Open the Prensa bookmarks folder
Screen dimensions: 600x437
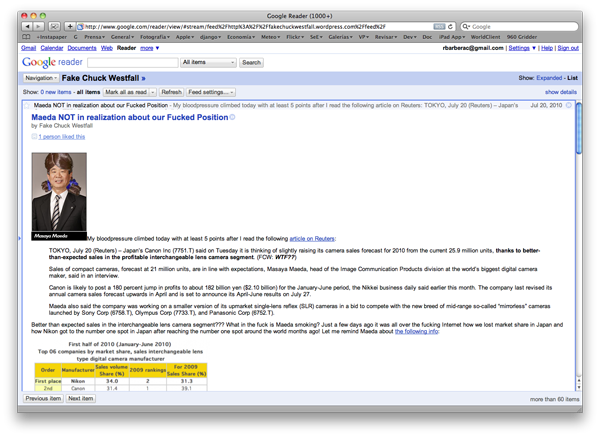pyautogui.click(x=95, y=37)
